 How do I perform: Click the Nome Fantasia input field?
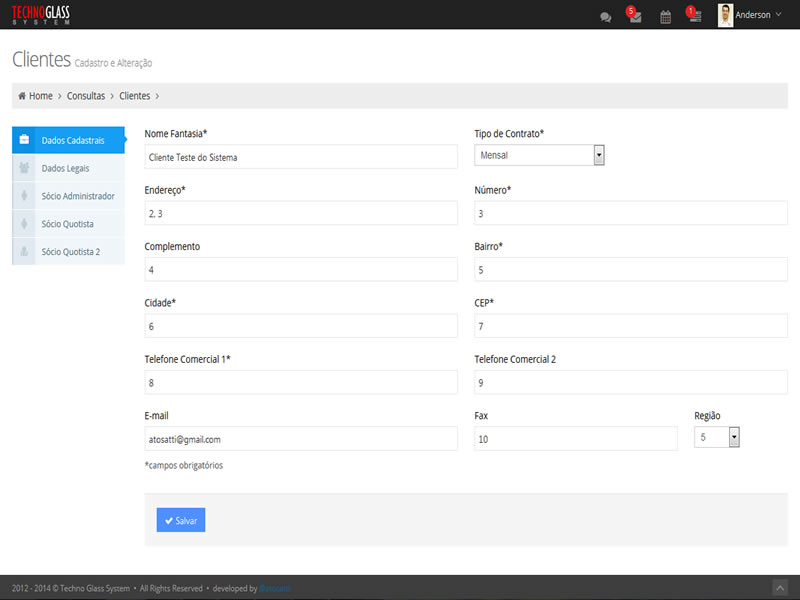tap(300, 157)
